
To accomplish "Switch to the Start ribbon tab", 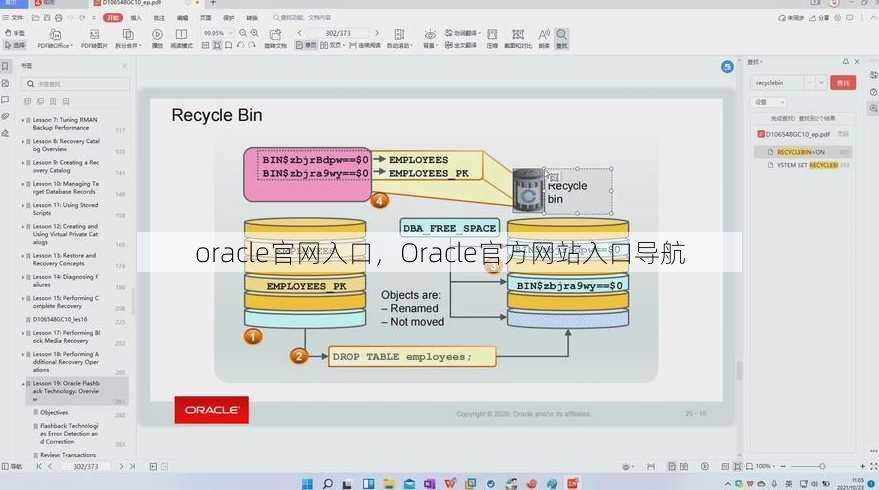I will pyautogui.click(x=113, y=18).
